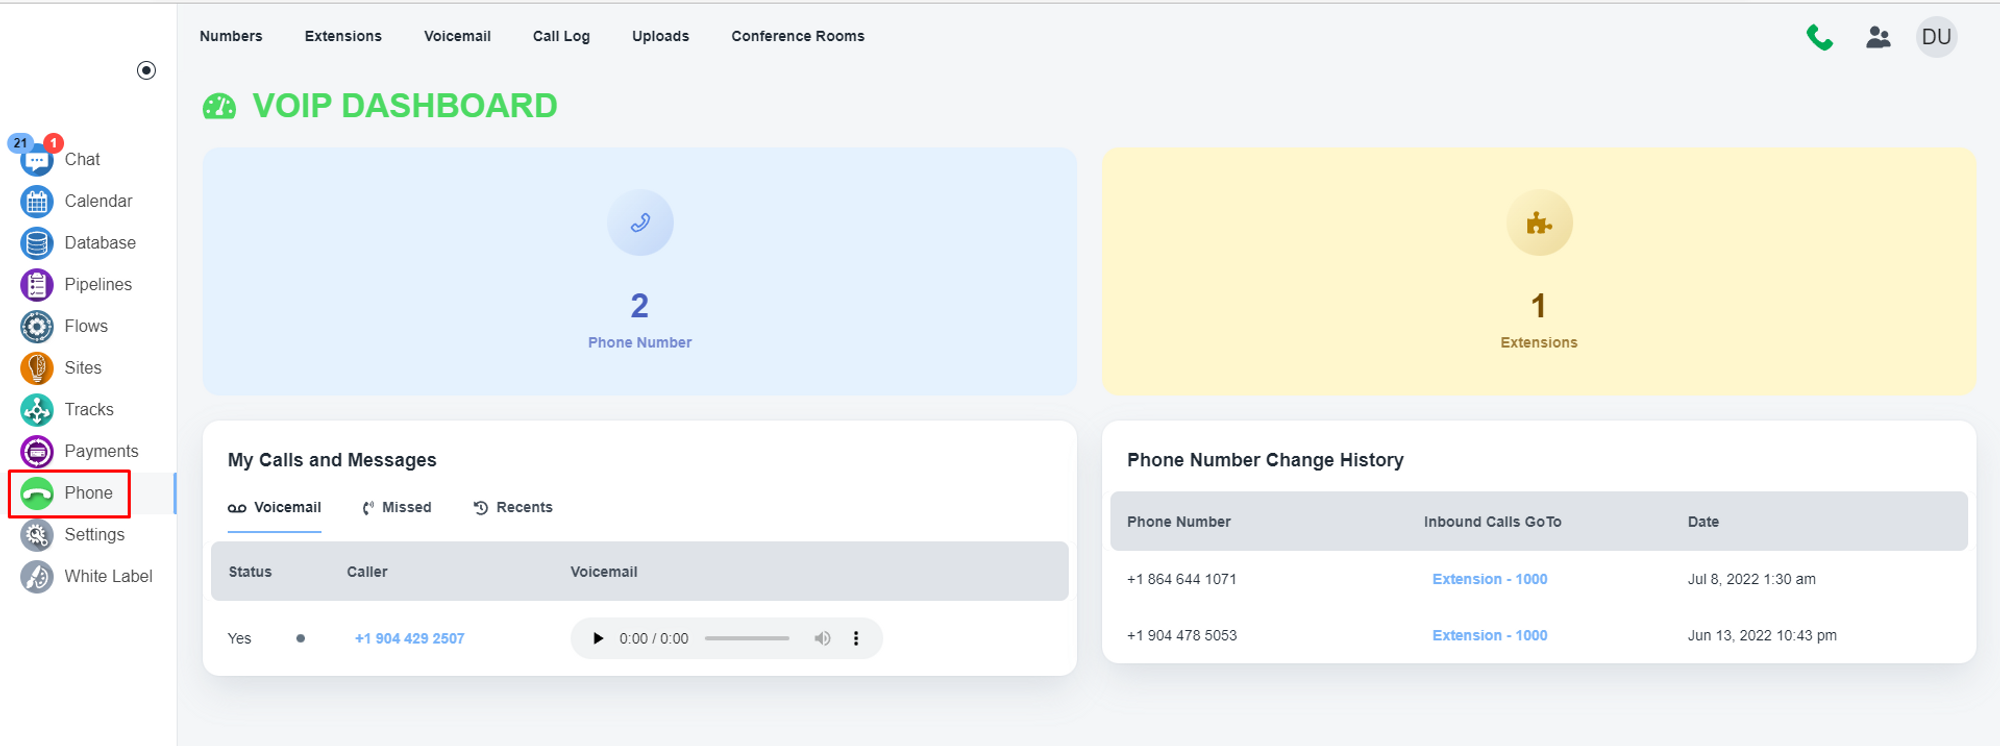Toggle the sidebar radio button control

(146, 70)
